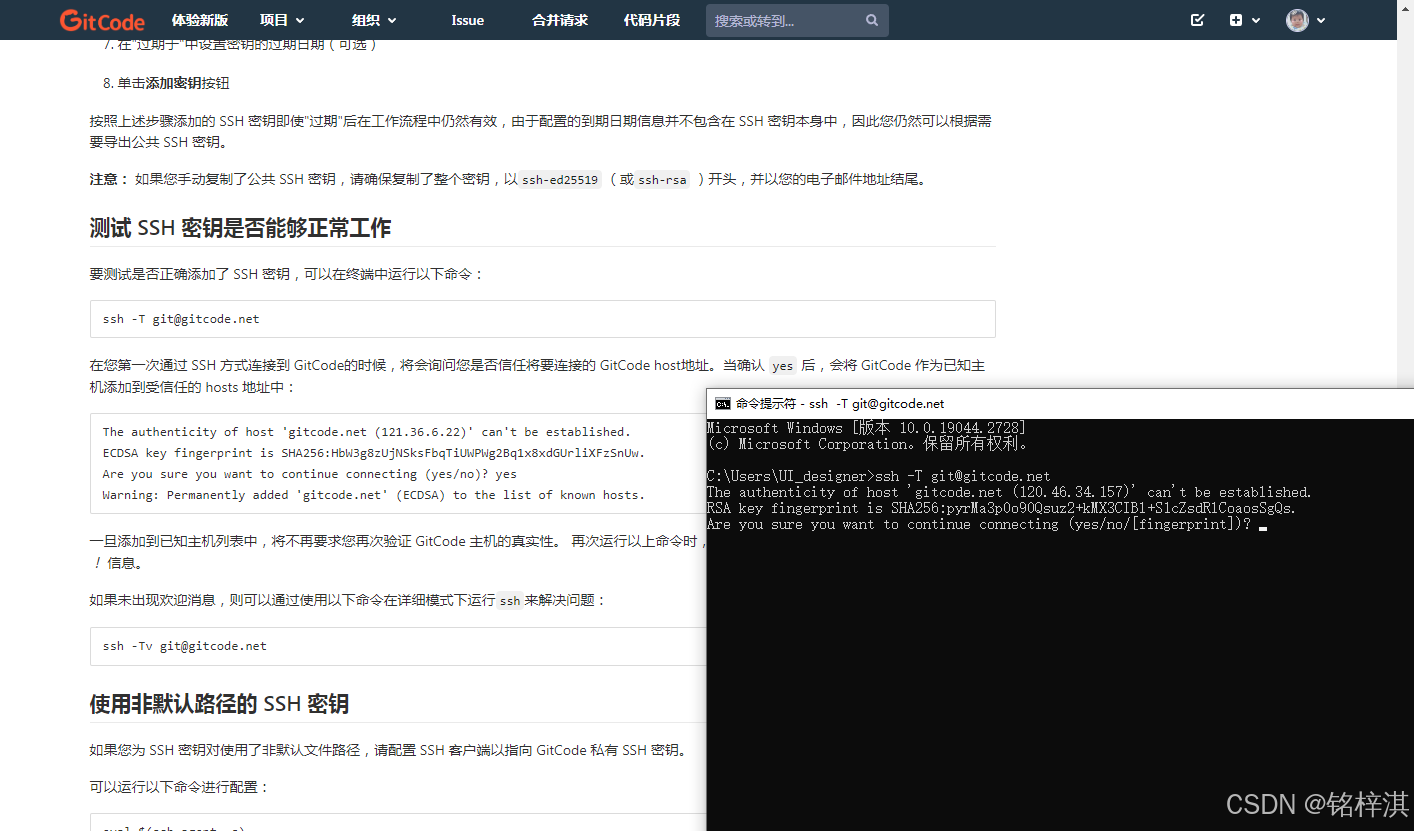Focus the 搜索或转到 search field

point(797,20)
